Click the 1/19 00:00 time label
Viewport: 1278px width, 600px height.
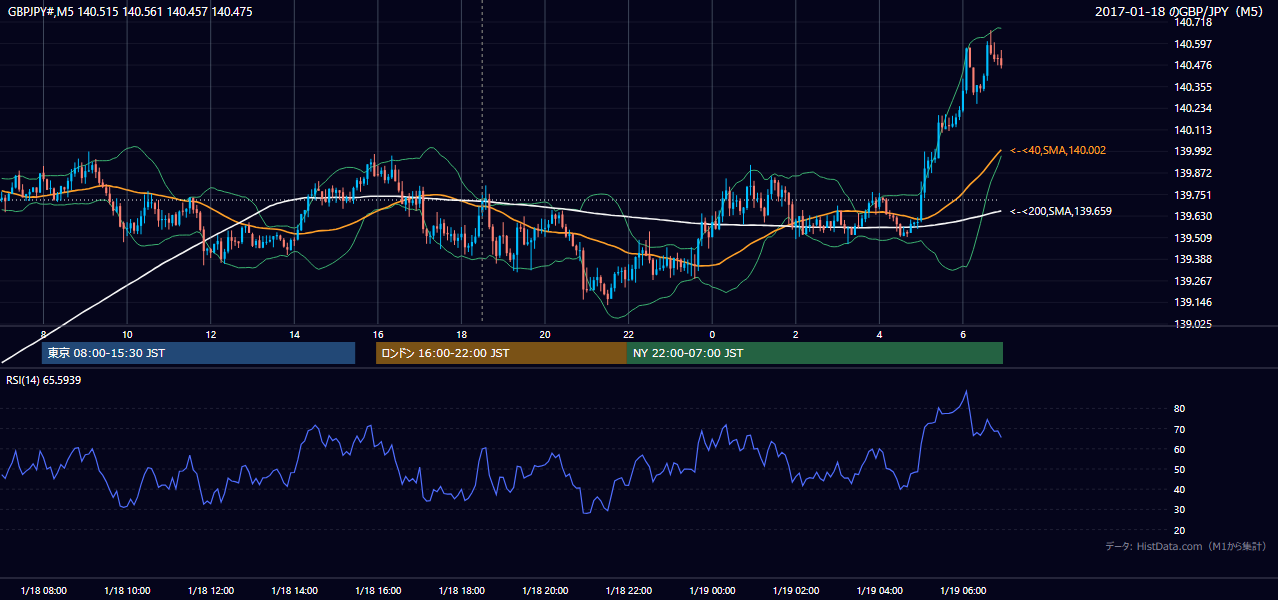(x=711, y=591)
